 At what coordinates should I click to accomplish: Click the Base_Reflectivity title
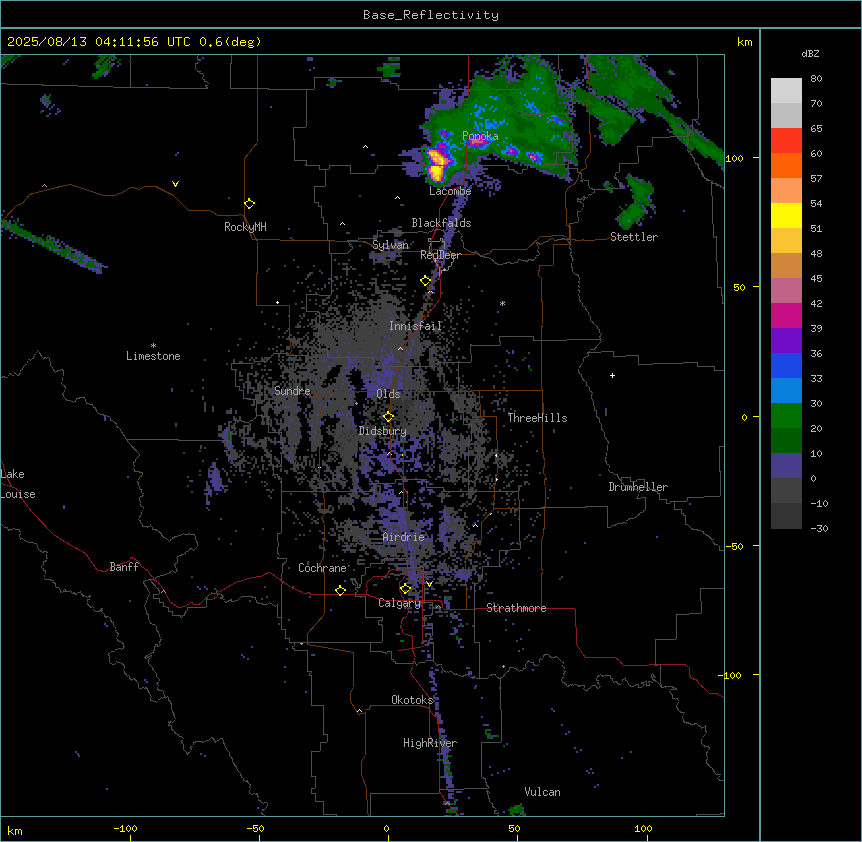click(x=431, y=15)
